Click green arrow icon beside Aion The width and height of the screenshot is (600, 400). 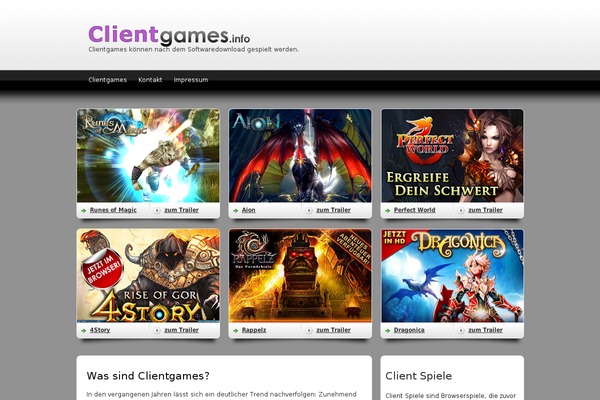pyautogui.click(x=235, y=211)
